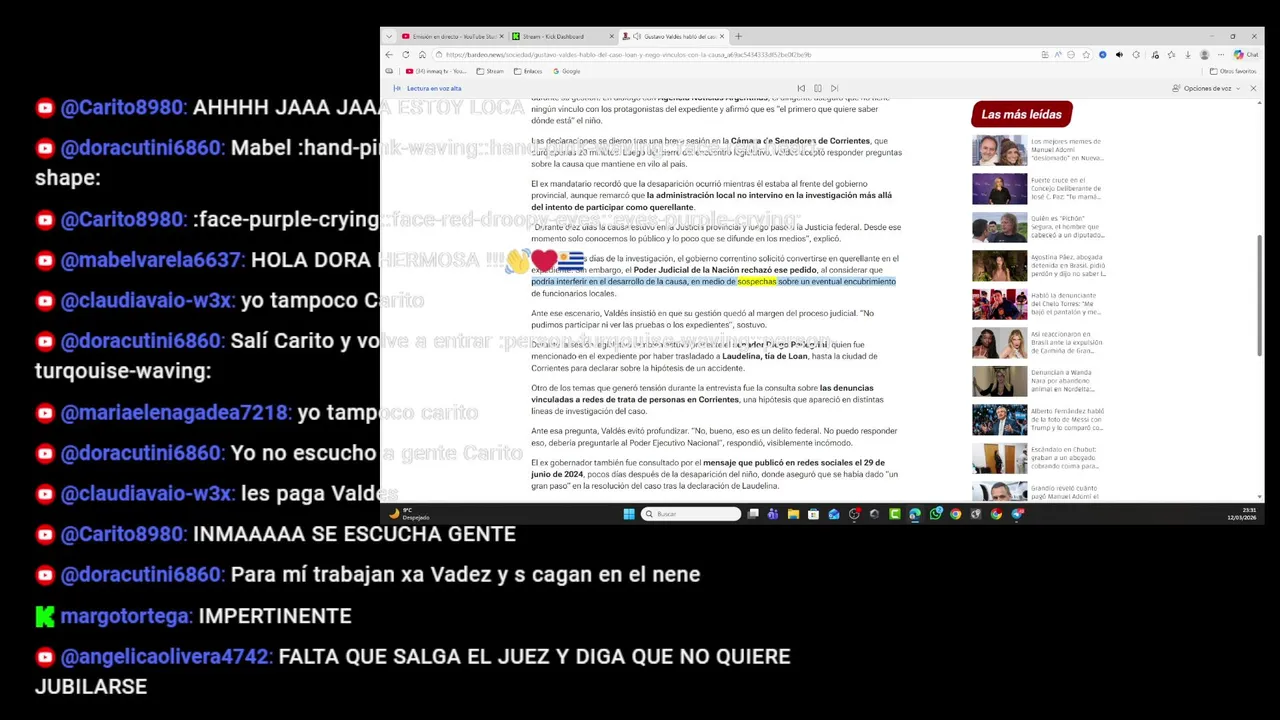Expand the Otros favoritos folder

click(1233, 71)
